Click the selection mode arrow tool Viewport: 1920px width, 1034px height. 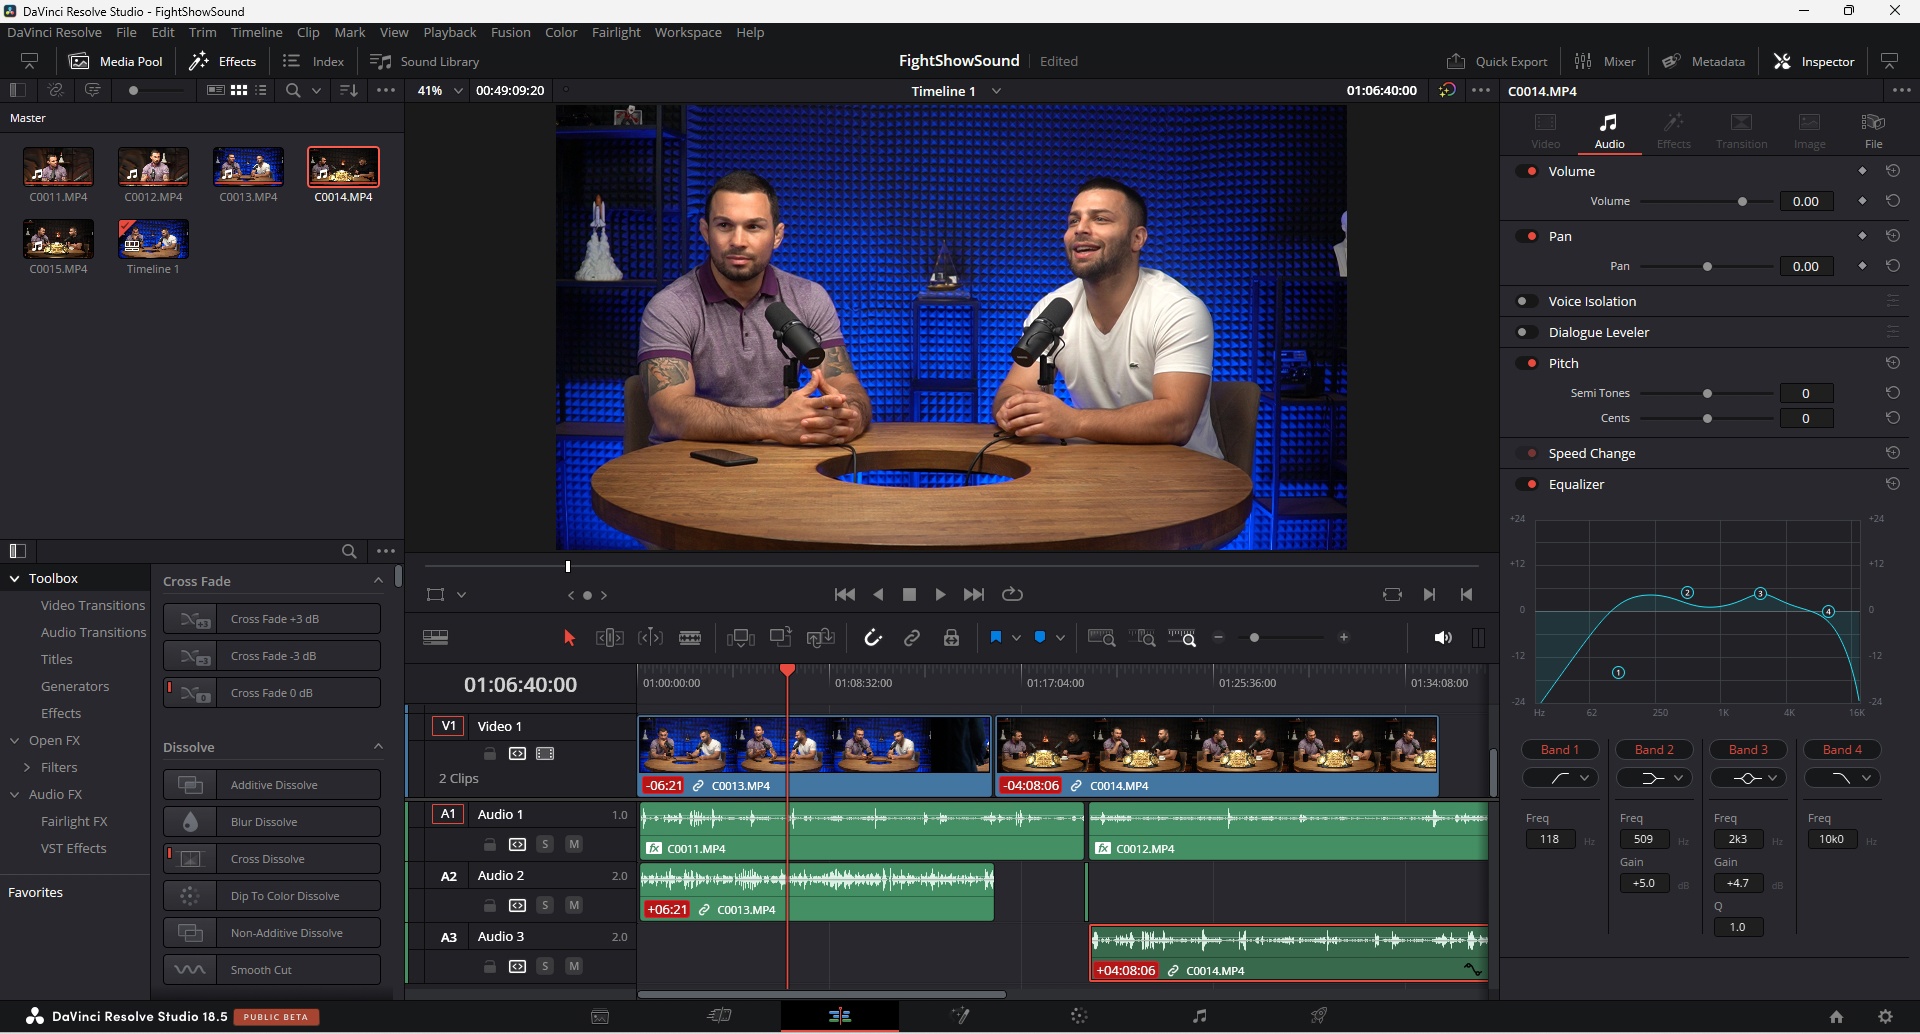(569, 638)
